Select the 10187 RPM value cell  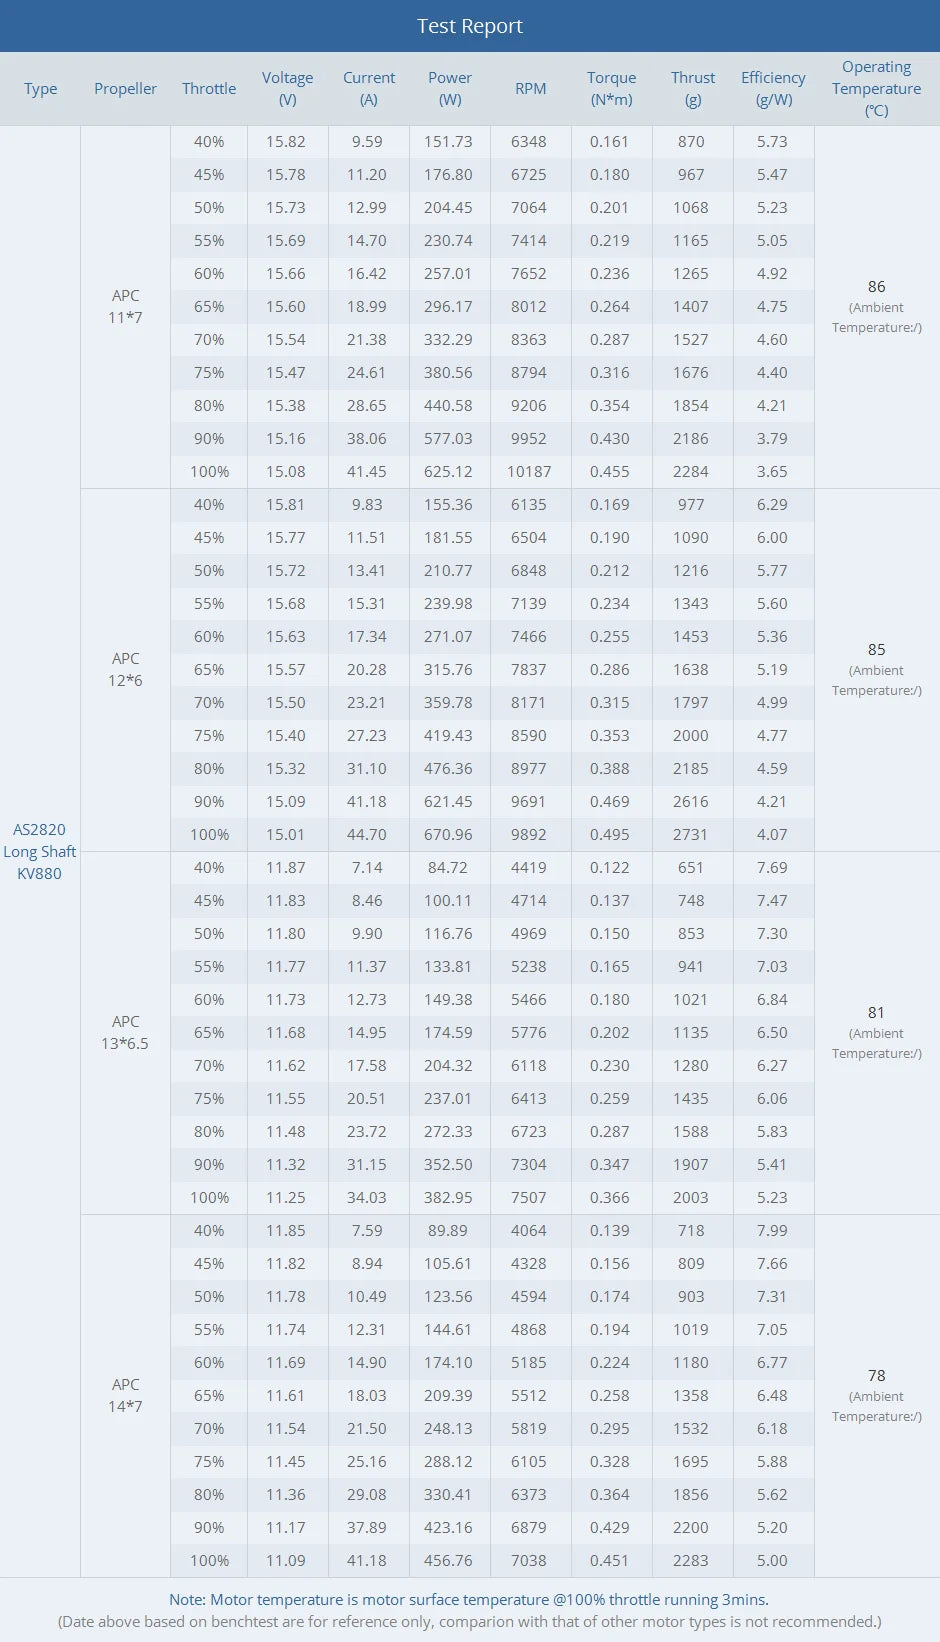529,472
